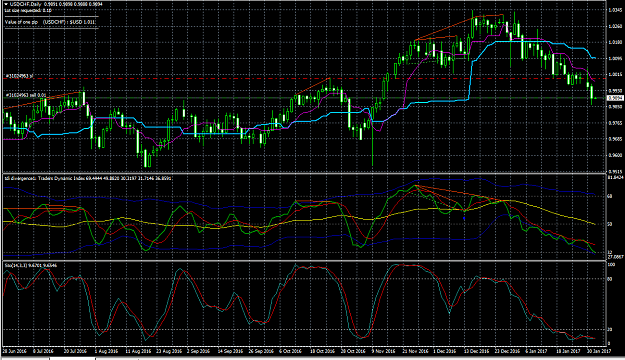
Task: Click the 20 Jul 2016 date label
Action: point(75,351)
